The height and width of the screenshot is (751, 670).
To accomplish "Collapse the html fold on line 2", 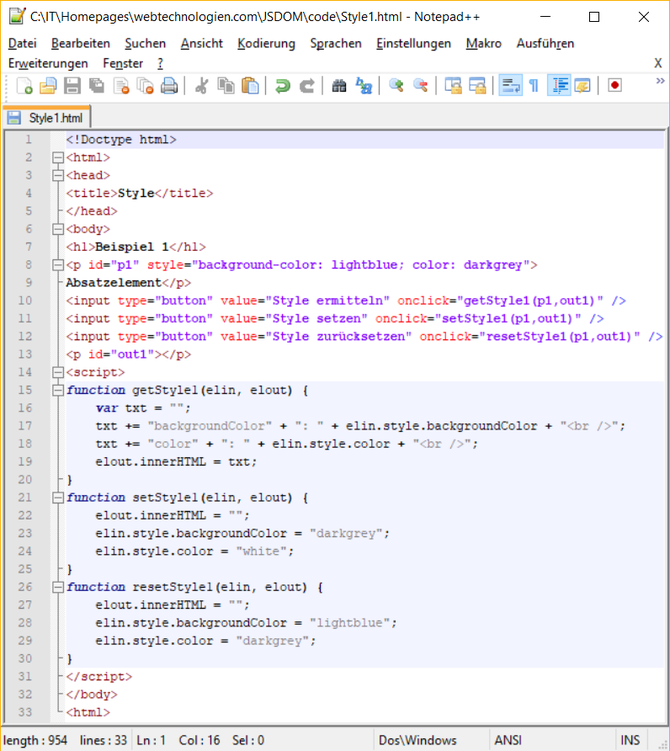I will 58,157.
